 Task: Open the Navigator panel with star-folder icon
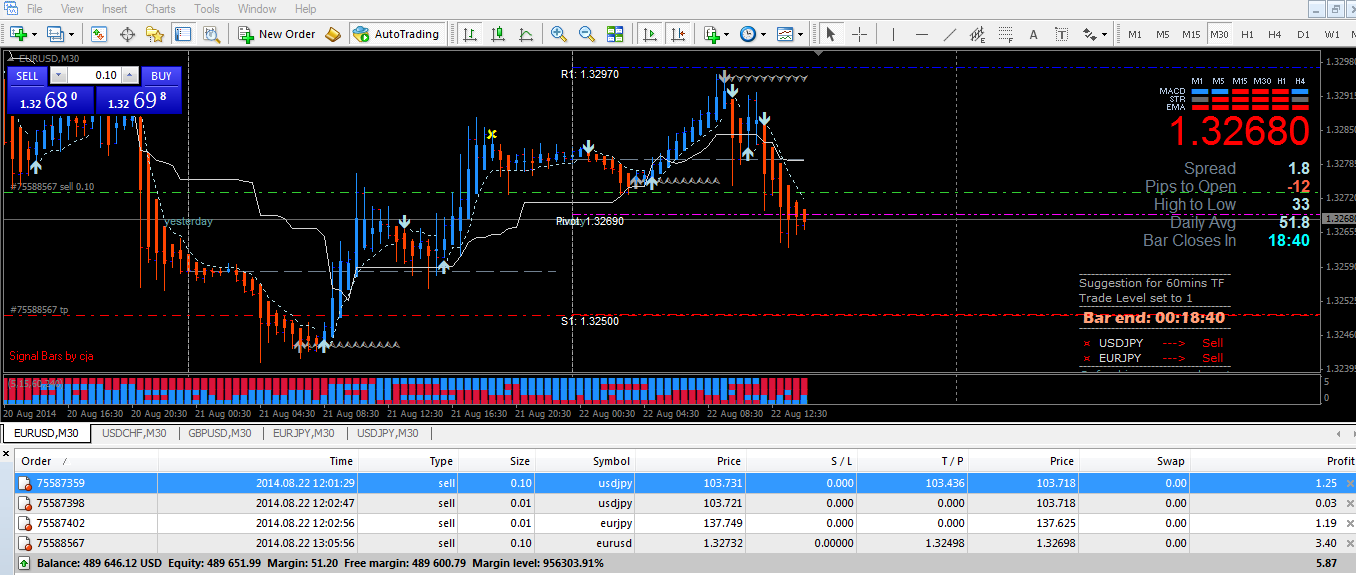coord(155,34)
